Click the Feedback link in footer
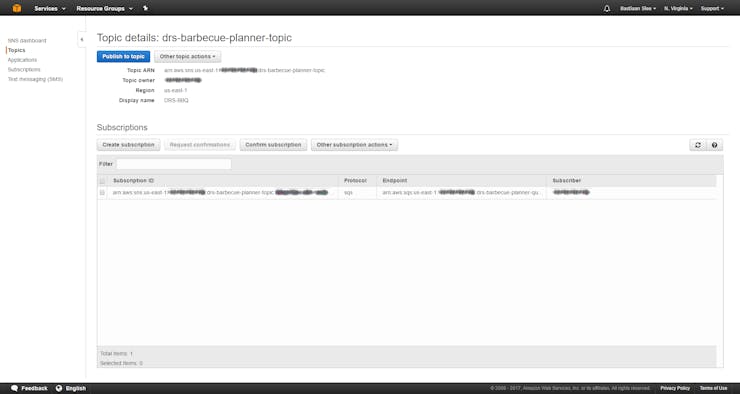Image resolution: width=740 pixels, height=394 pixels. [x=34, y=388]
